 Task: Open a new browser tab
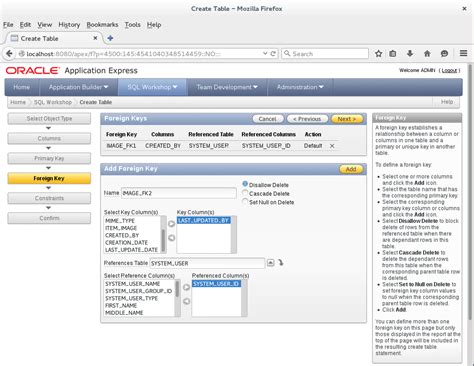pos(110,38)
